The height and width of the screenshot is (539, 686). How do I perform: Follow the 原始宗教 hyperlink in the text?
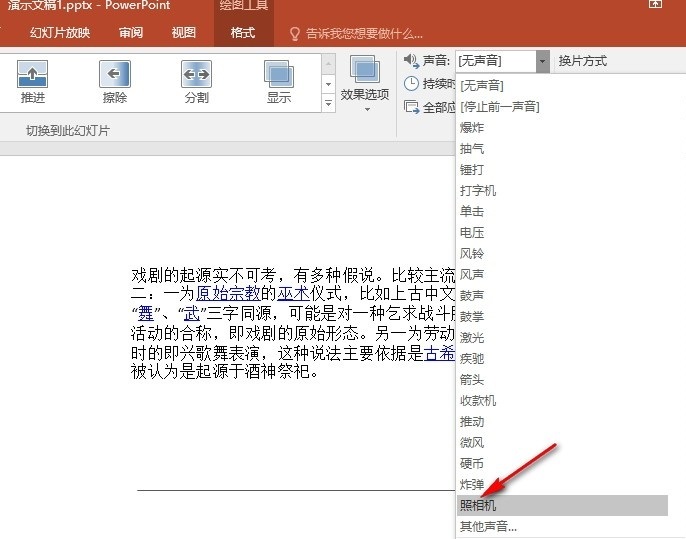228,293
